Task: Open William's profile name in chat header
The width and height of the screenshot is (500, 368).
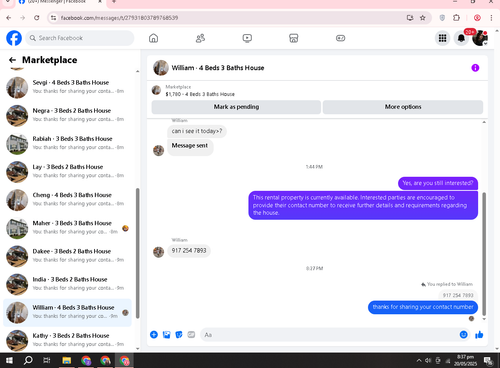Action: pos(218,68)
